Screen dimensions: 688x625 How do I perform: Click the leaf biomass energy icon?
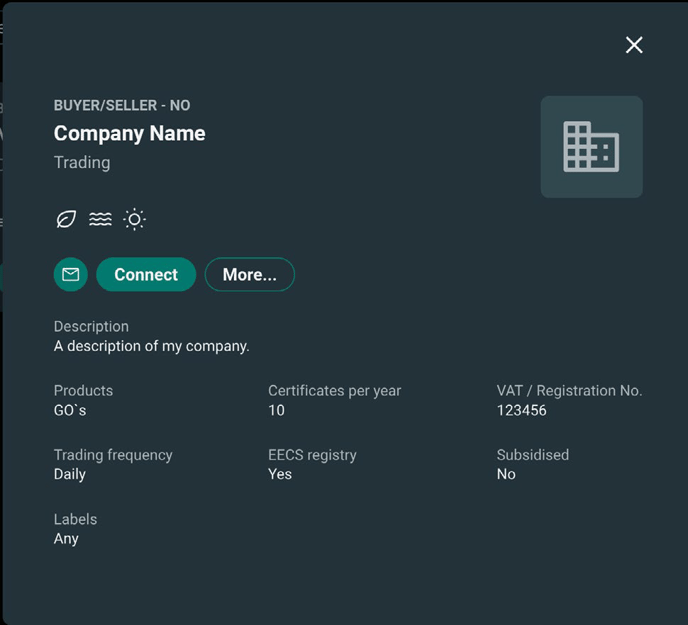coord(66,219)
